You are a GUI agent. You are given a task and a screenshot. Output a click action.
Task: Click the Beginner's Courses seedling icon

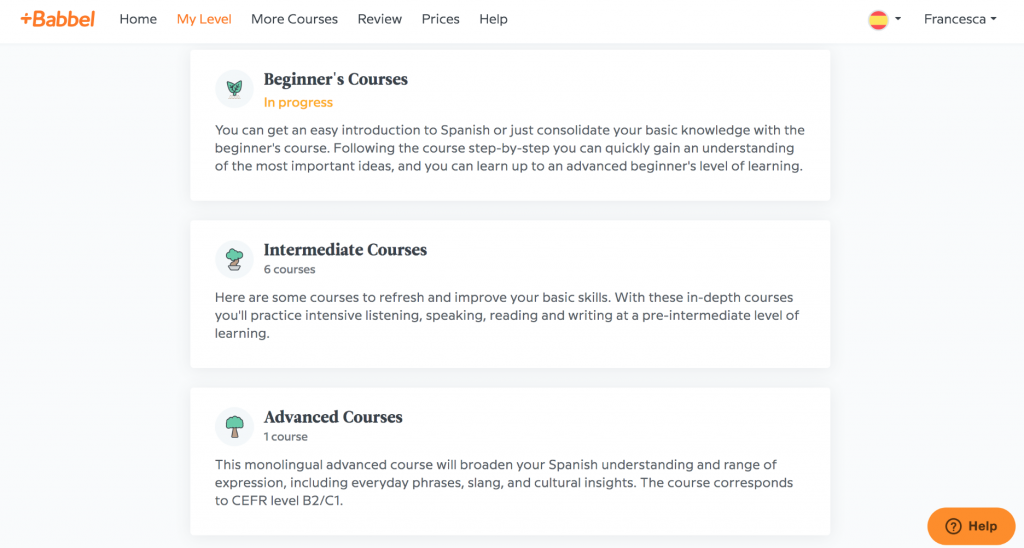point(234,89)
